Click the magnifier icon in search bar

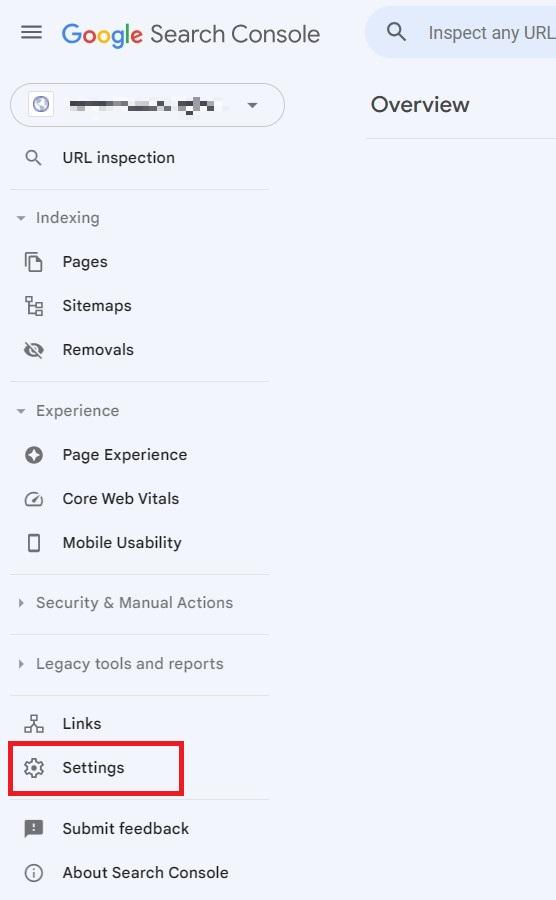396,32
